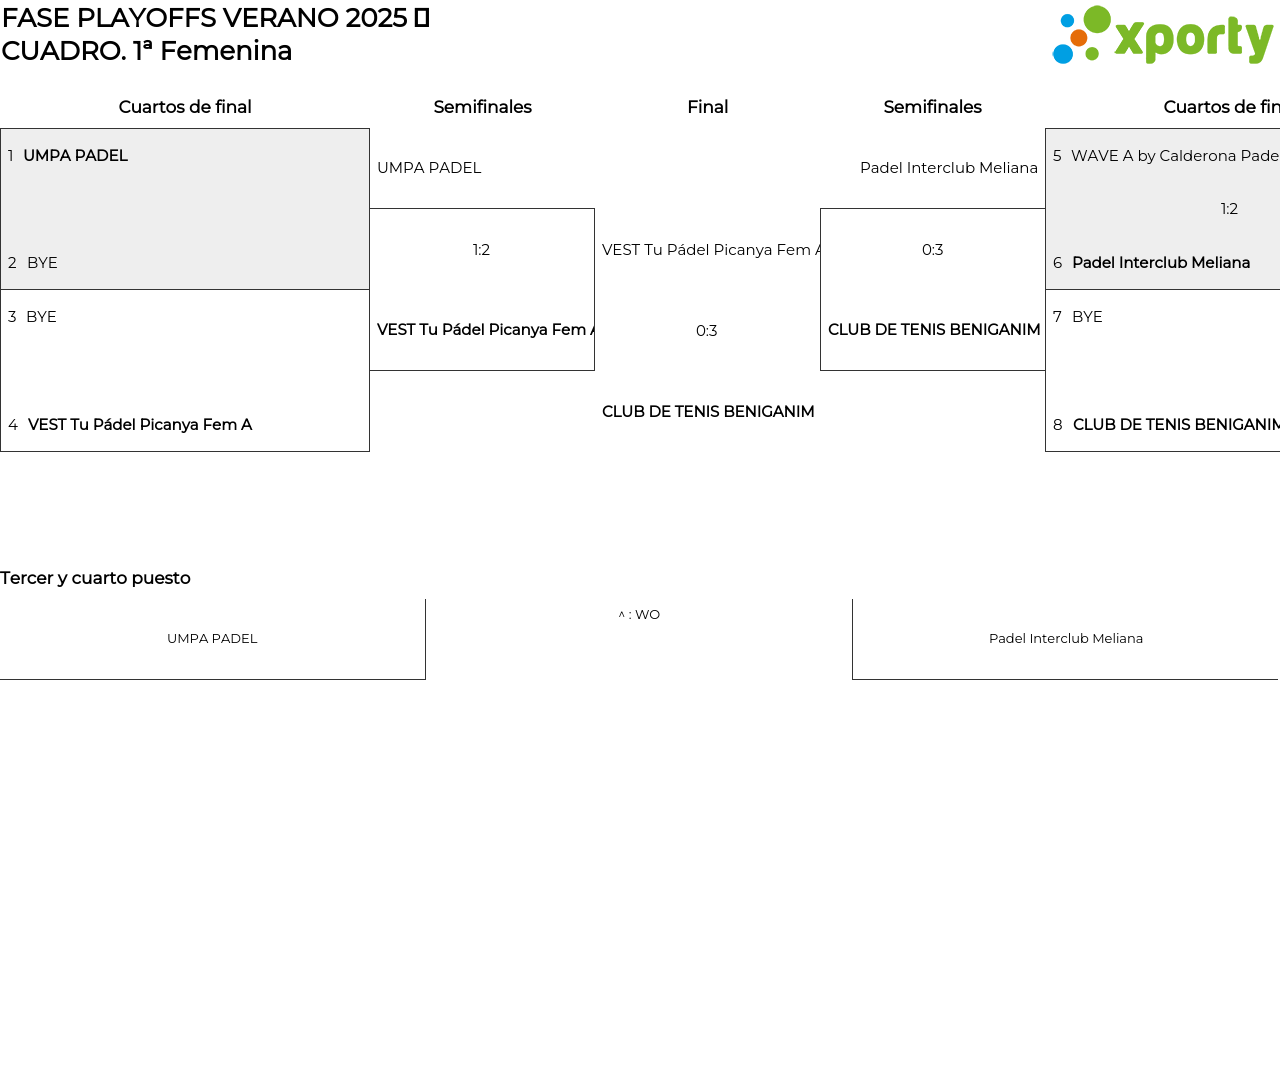1280x1072 pixels.
Task: Click BYE entry at seed 2
Action: click(x=42, y=263)
